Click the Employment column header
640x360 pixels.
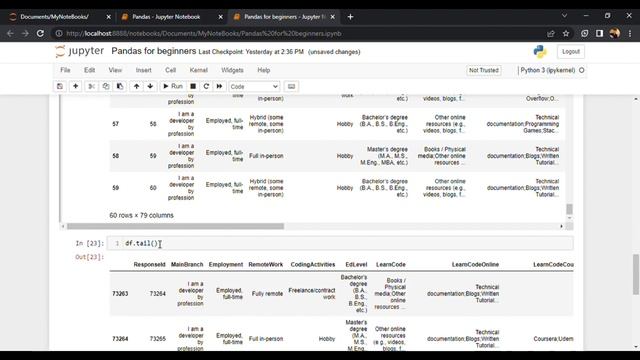[x=226, y=264]
